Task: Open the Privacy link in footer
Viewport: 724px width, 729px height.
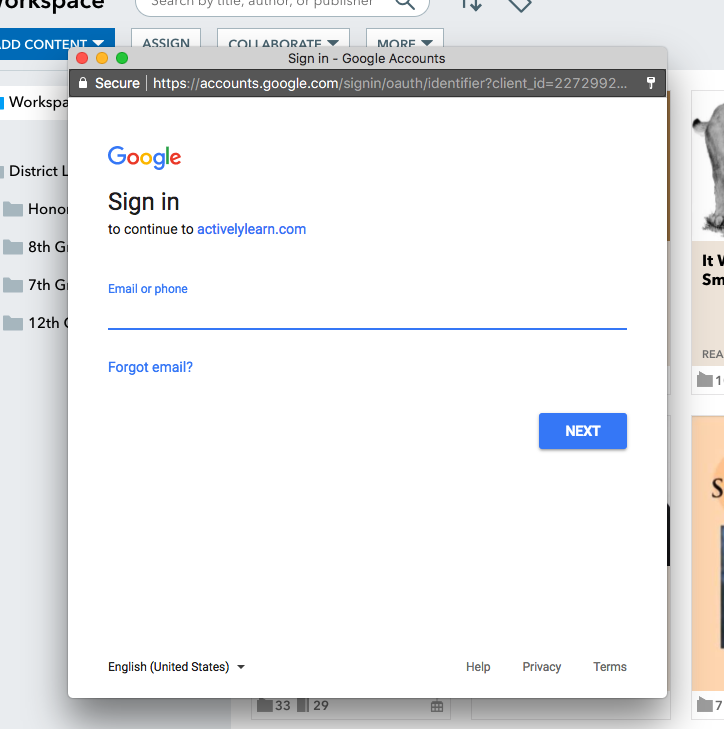Action: (x=542, y=667)
